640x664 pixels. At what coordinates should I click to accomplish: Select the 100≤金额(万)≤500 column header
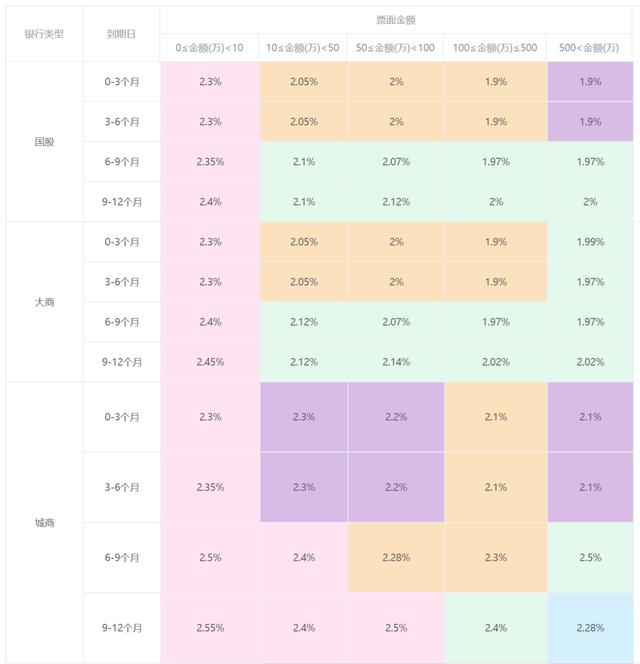pyautogui.click(x=495, y=48)
